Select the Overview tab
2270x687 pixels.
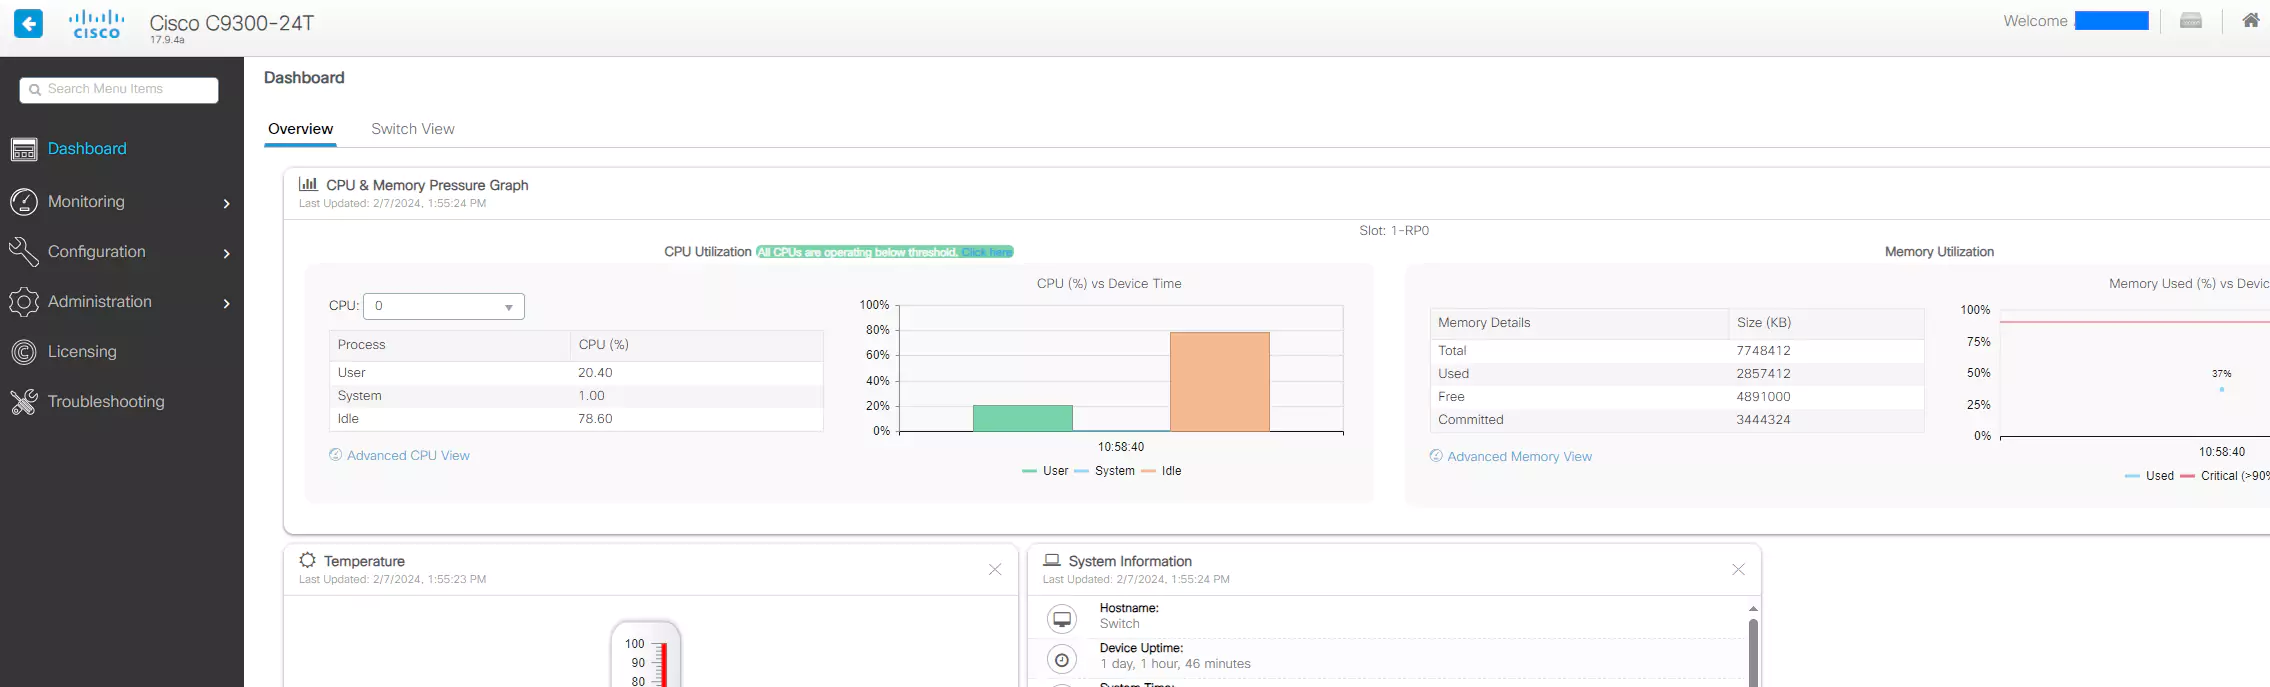tap(300, 129)
